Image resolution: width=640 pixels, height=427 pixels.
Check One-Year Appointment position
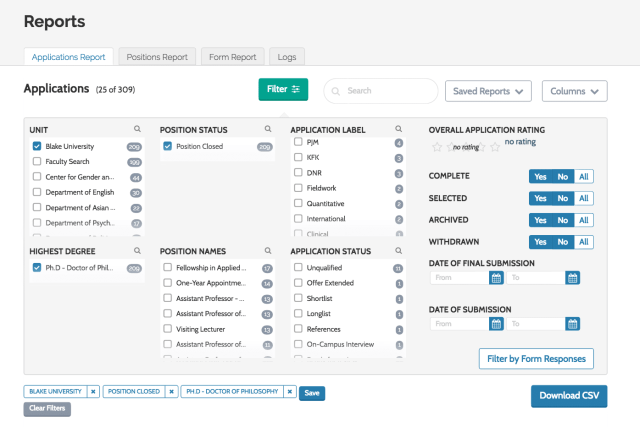tap(167, 282)
